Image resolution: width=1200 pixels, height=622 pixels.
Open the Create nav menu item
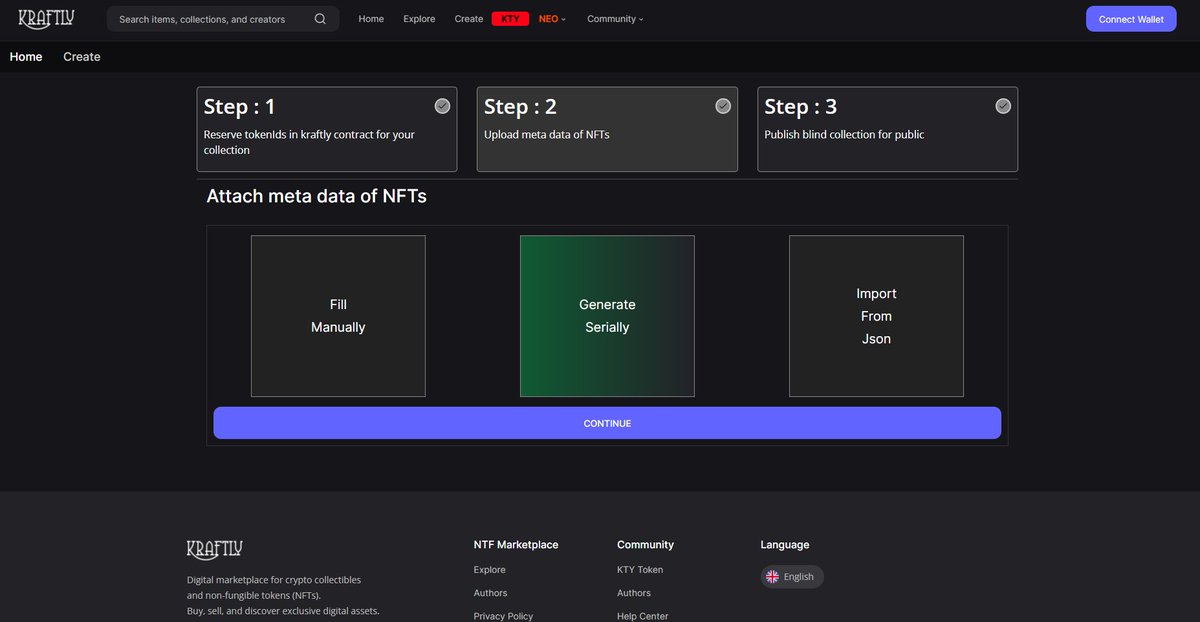pyautogui.click(x=469, y=19)
